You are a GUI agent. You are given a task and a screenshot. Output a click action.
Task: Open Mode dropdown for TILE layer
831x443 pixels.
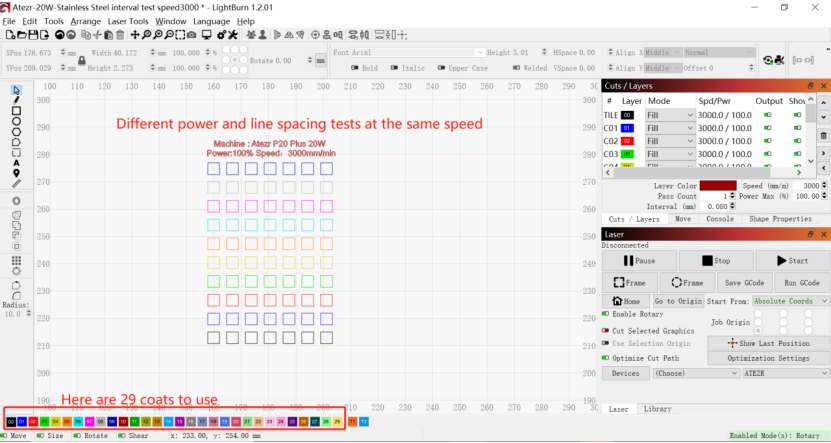[x=670, y=115]
